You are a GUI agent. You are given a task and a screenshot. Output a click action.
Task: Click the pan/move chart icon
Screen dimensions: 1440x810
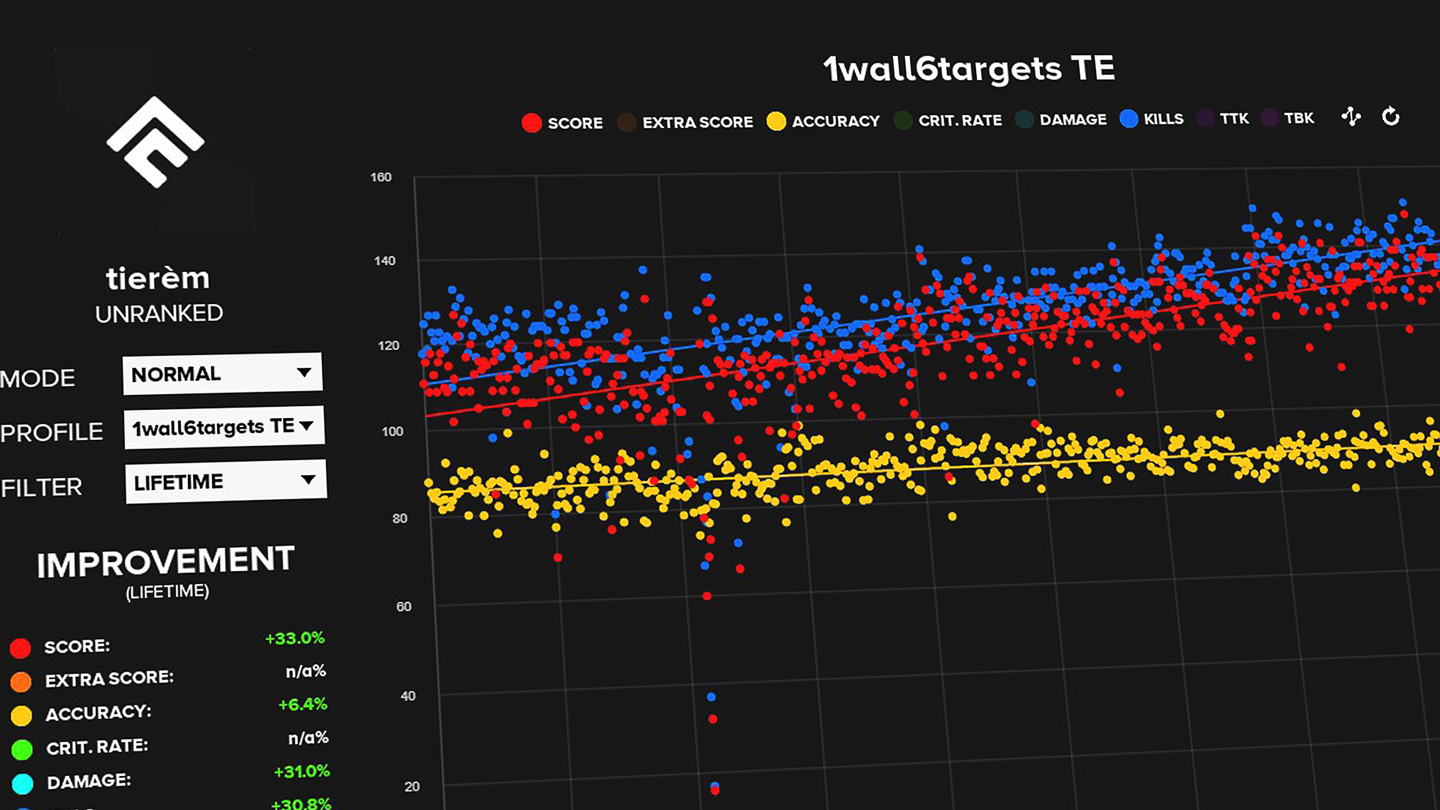pos(1351,117)
